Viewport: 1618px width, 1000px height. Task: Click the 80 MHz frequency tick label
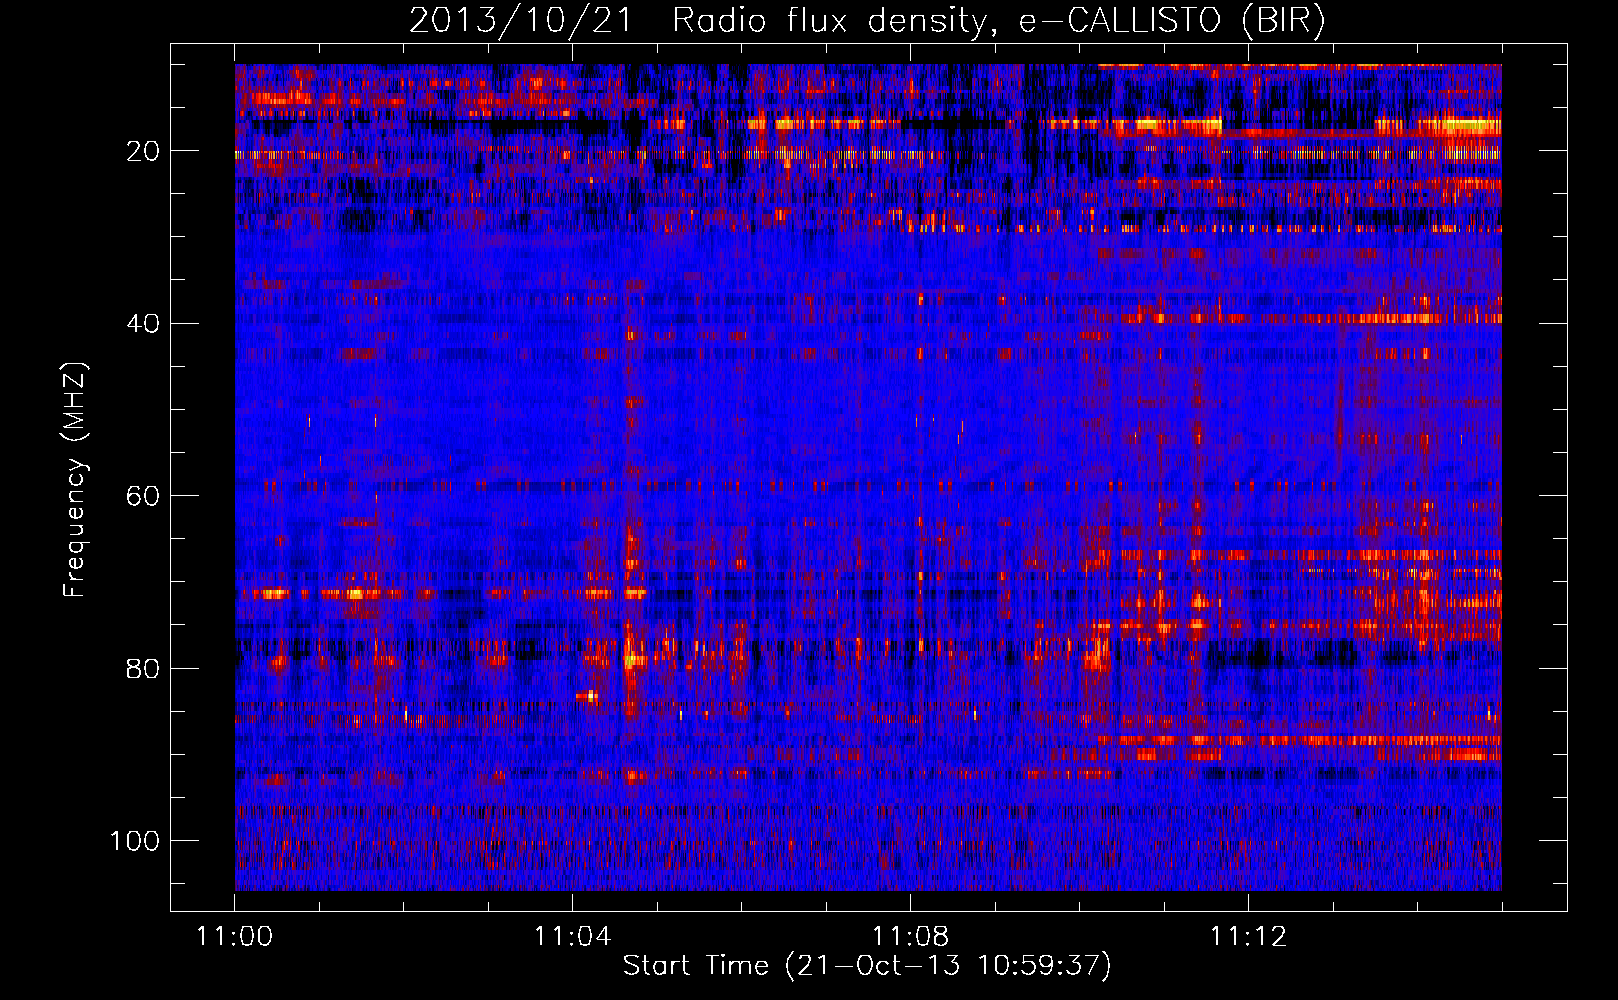coord(143,668)
